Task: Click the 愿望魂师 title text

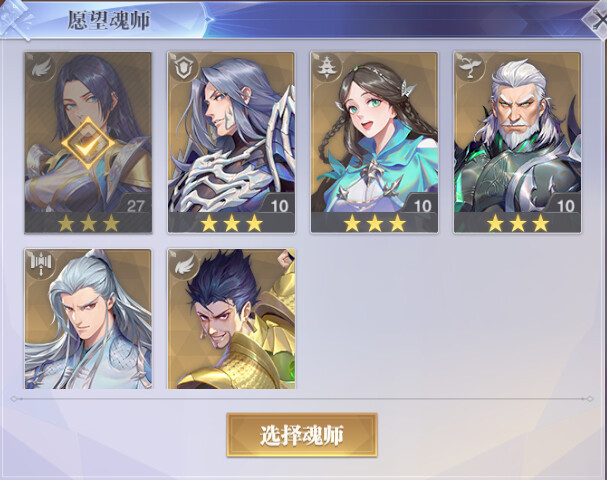Action: (109, 20)
